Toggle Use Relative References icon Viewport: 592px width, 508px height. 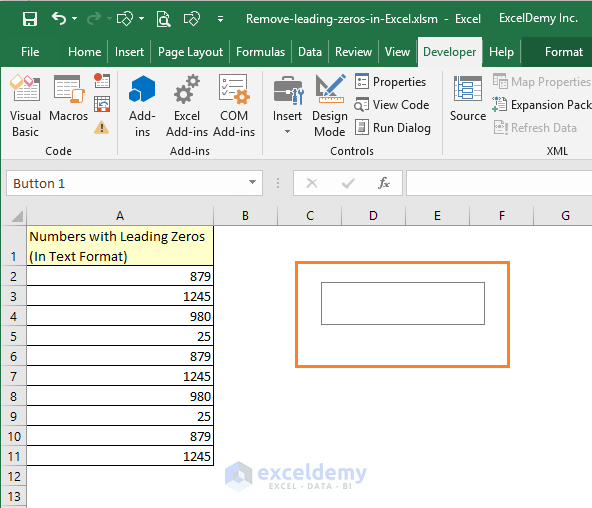(102, 104)
